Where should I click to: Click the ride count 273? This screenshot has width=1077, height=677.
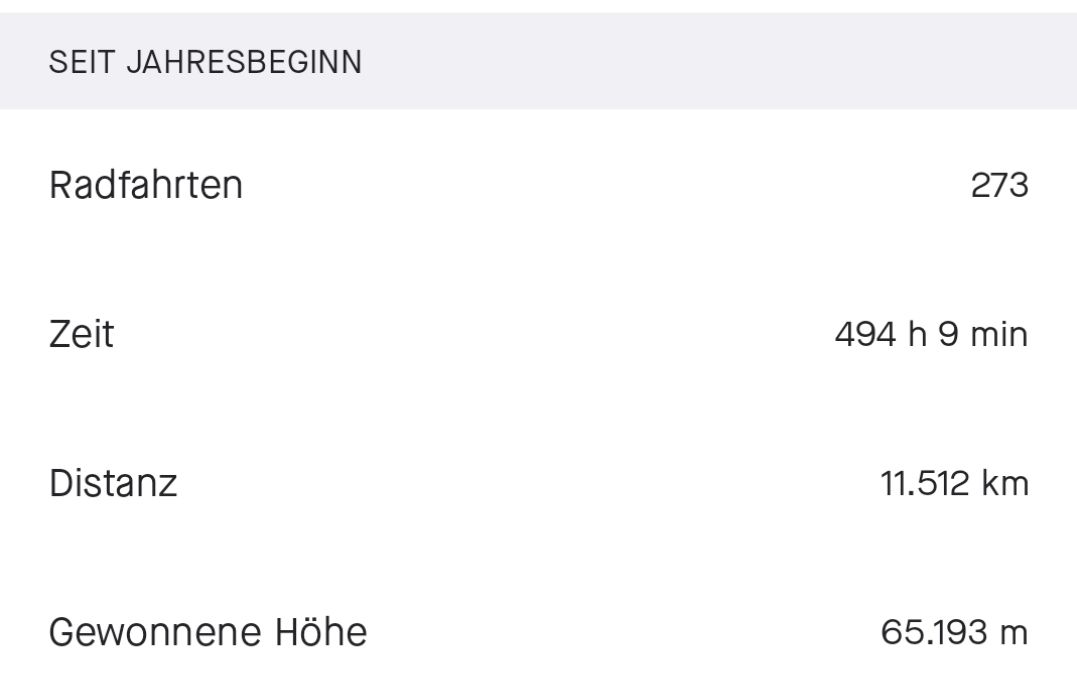click(x=999, y=186)
